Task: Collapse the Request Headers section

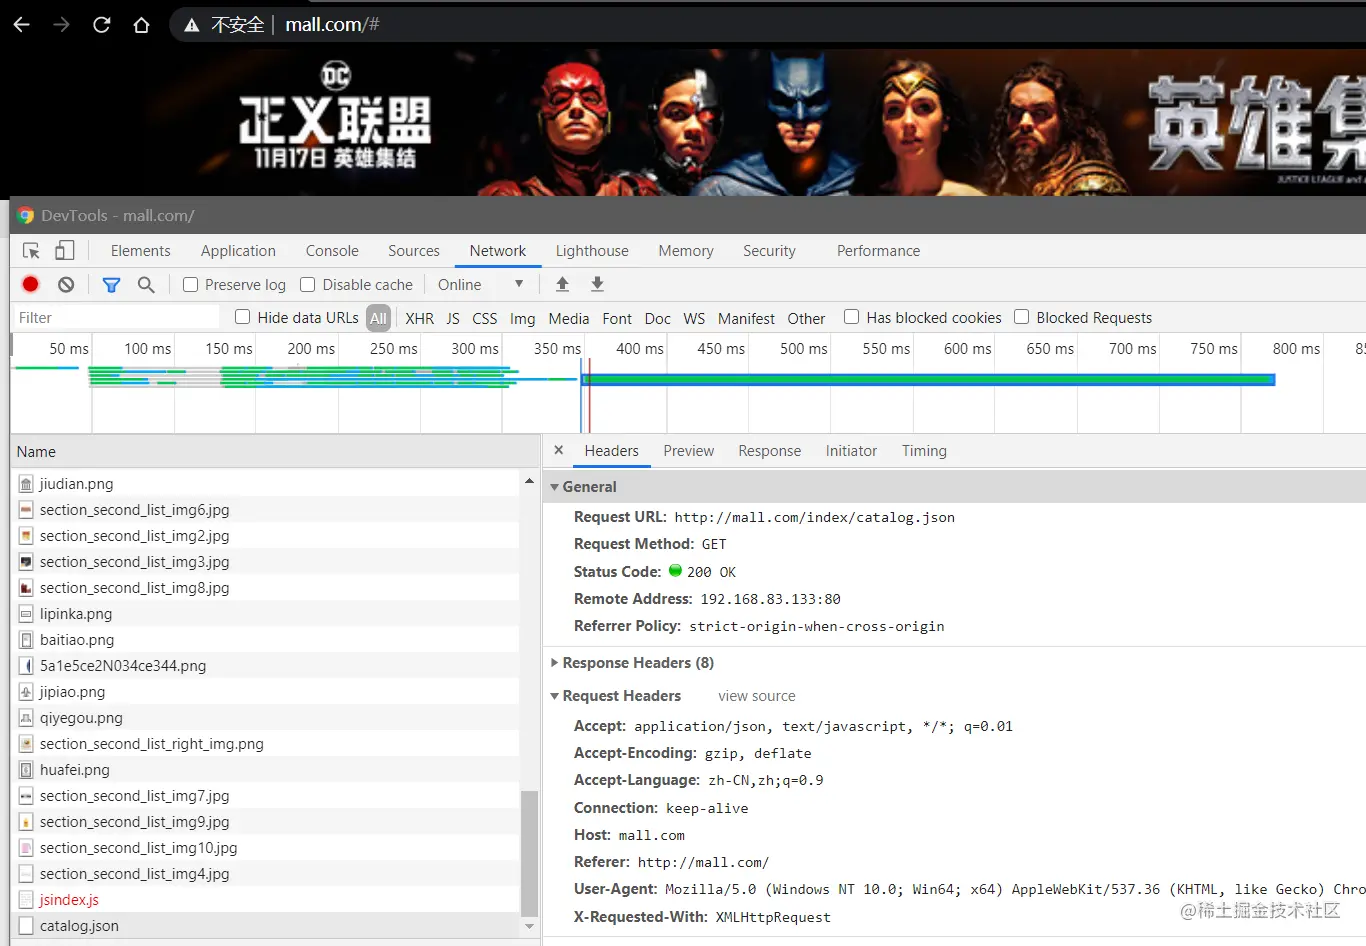Action: tap(555, 696)
